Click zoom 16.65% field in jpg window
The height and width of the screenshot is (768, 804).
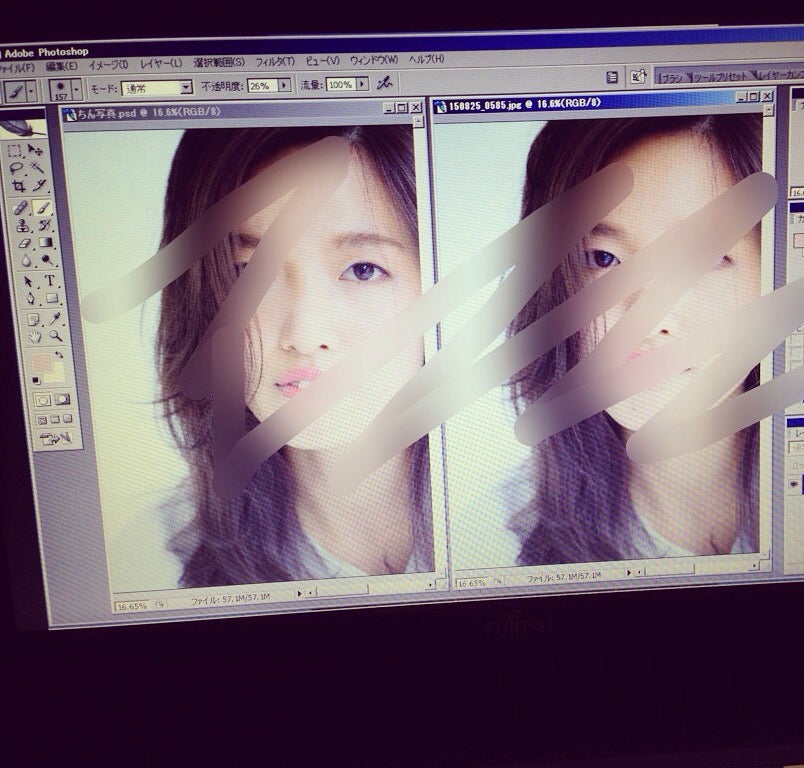pyautogui.click(x=471, y=583)
